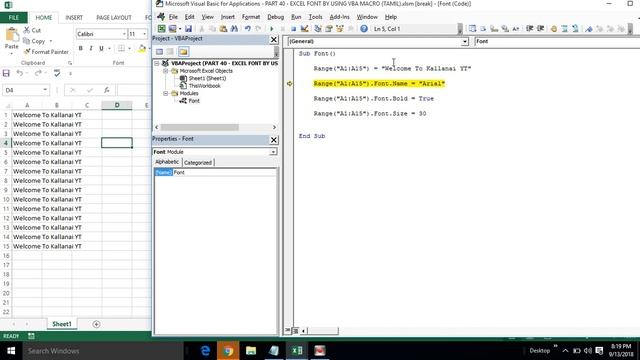
Task: Click Indent icon in Edit toolbar
Action: (x=529, y=29)
